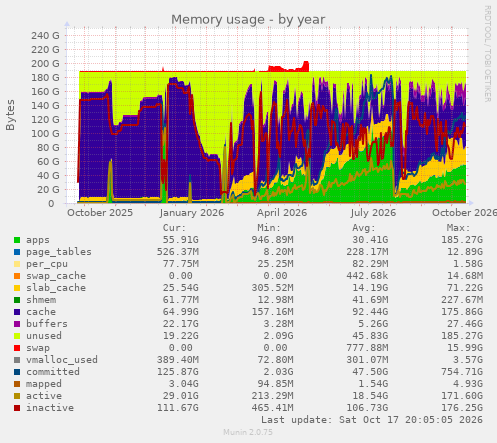The image size is (497, 443).
Task: Click the 'mapped' legend label
Action: pos(44,384)
